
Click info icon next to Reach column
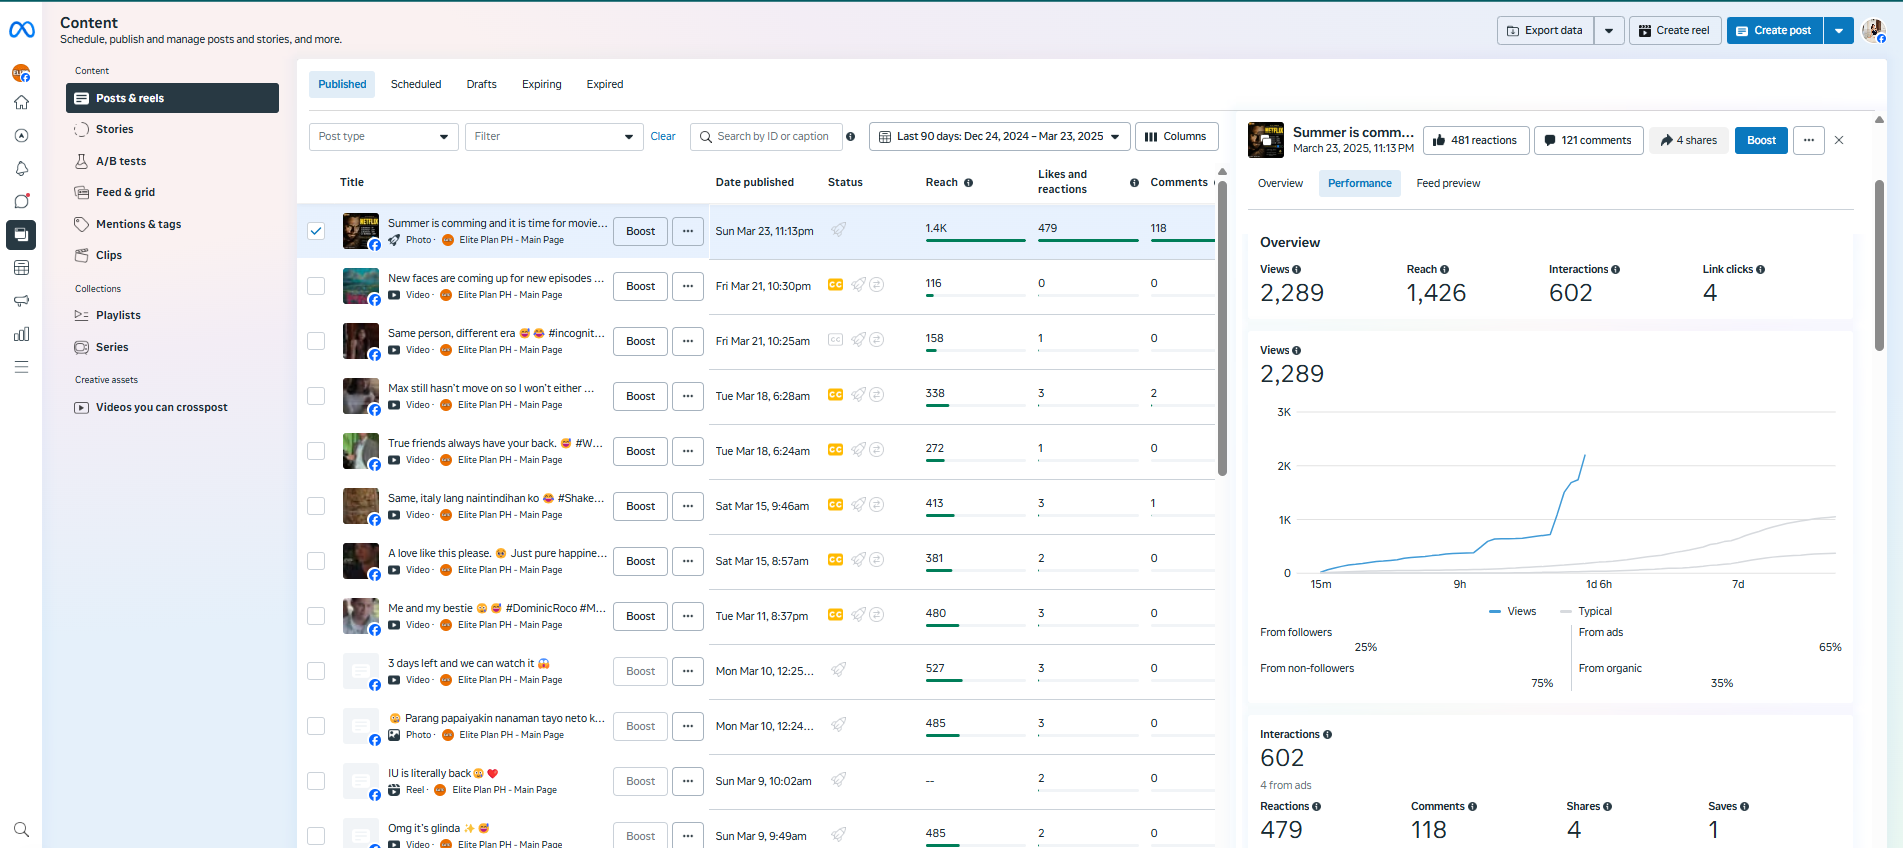pos(968,183)
